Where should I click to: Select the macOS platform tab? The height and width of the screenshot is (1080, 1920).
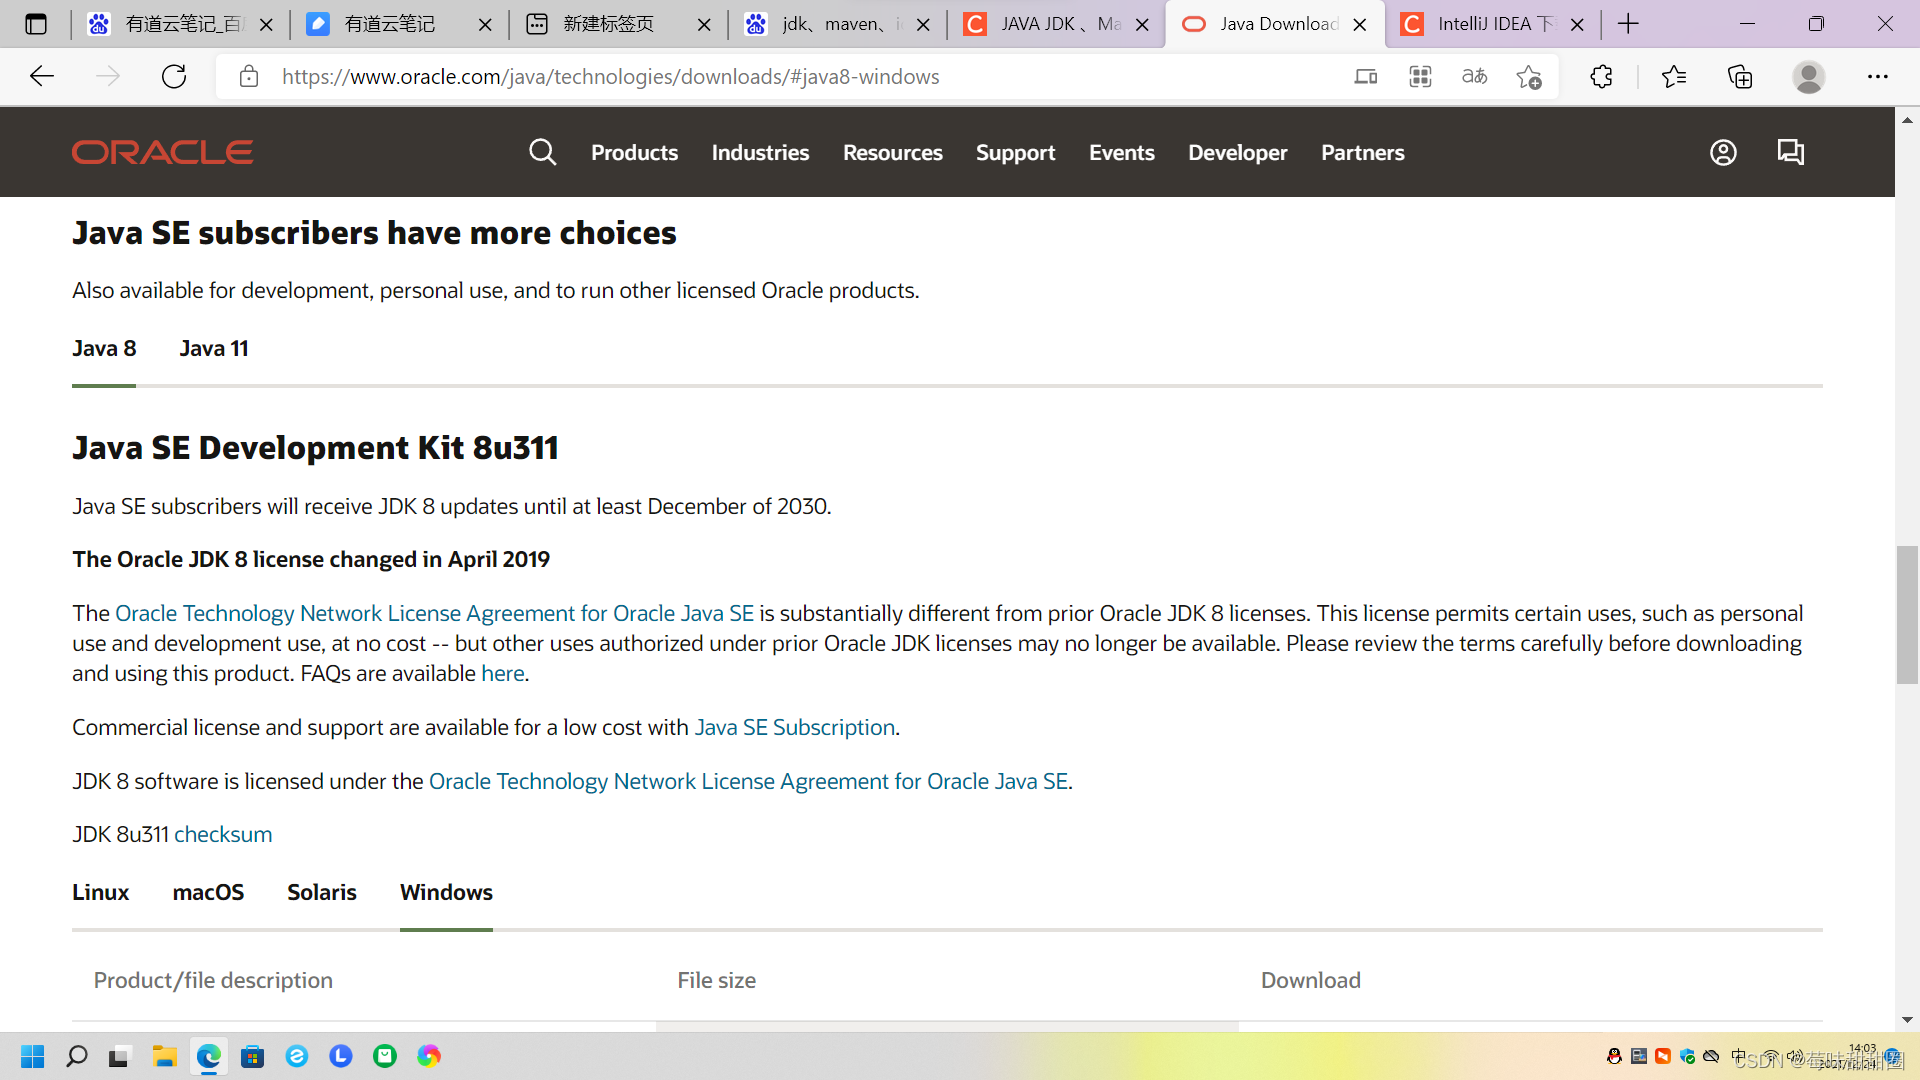[208, 892]
